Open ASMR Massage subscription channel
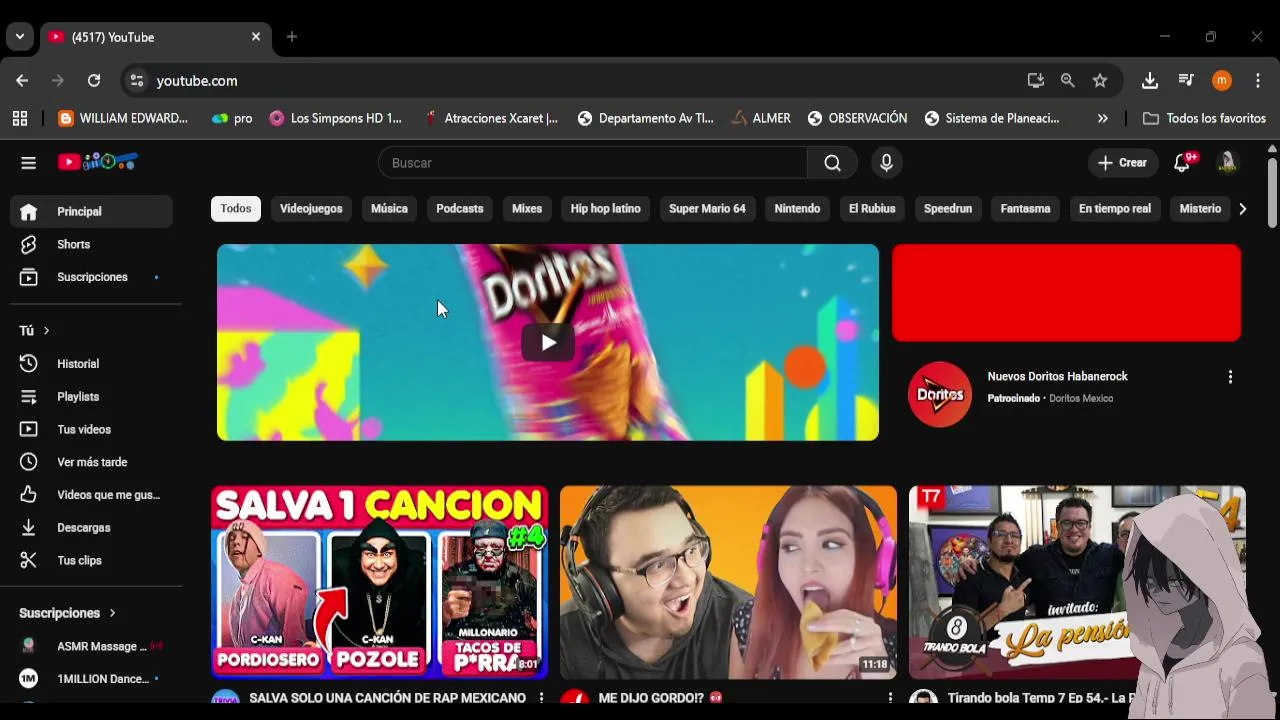The image size is (1280, 720). pyautogui.click(x=91, y=646)
